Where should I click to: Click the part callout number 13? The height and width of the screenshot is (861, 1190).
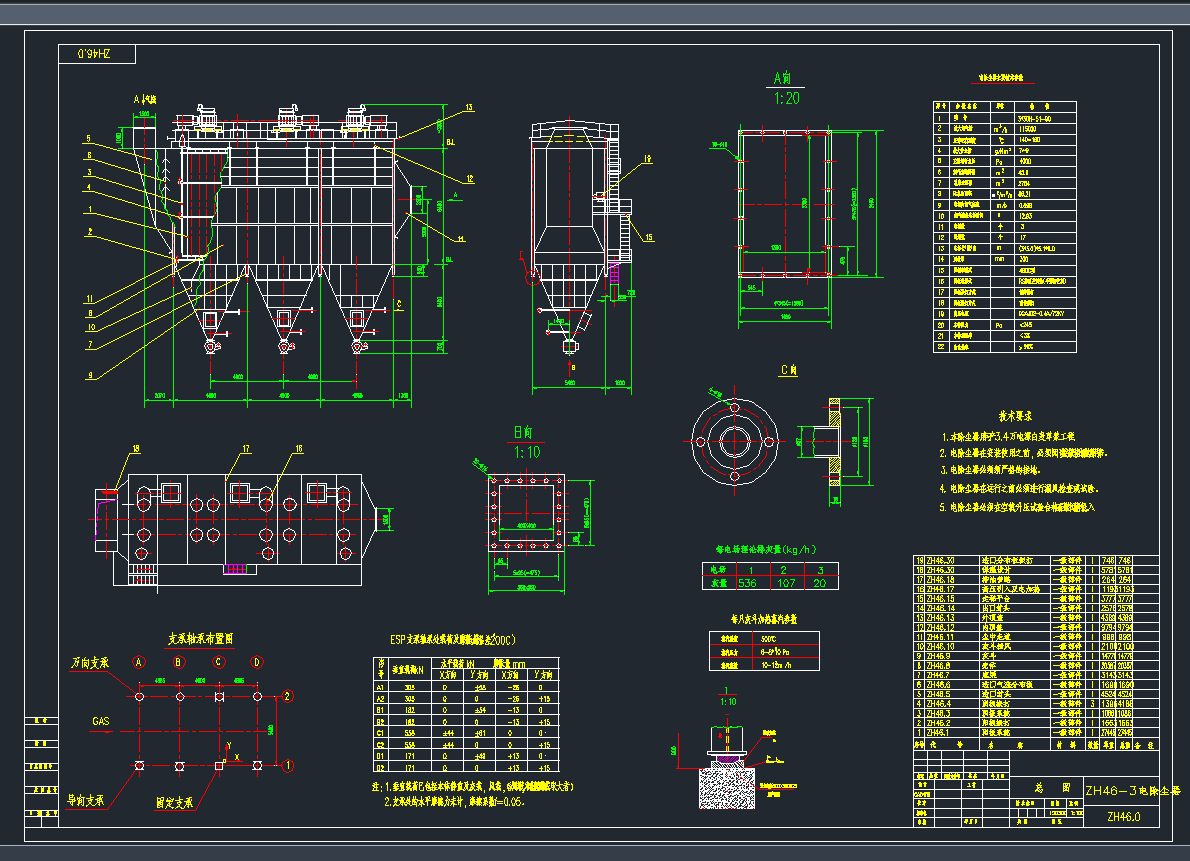[468, 107]
